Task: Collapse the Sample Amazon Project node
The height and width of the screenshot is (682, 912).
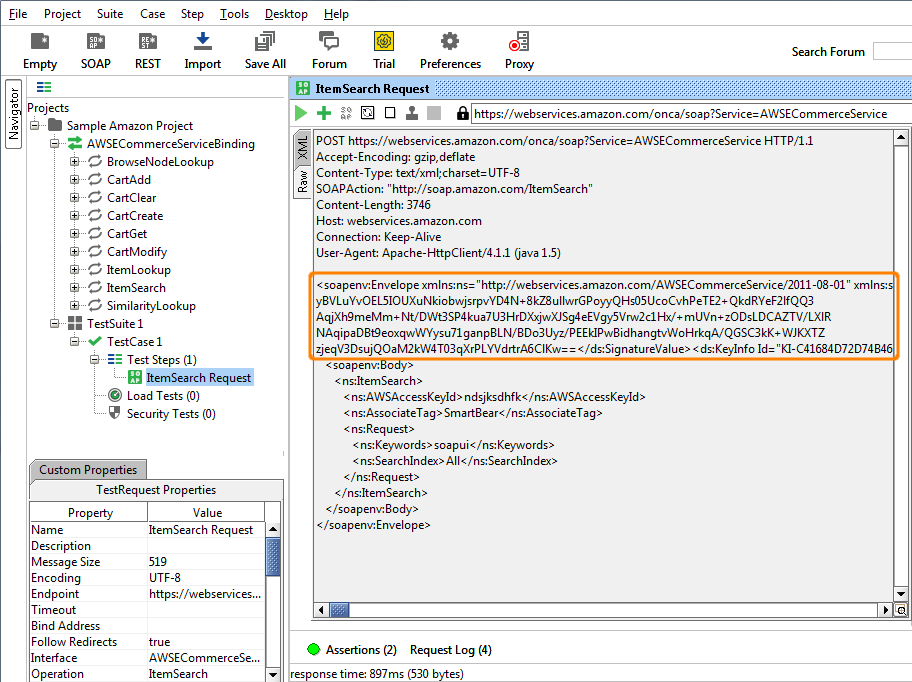Action: [x=35, y=125]
